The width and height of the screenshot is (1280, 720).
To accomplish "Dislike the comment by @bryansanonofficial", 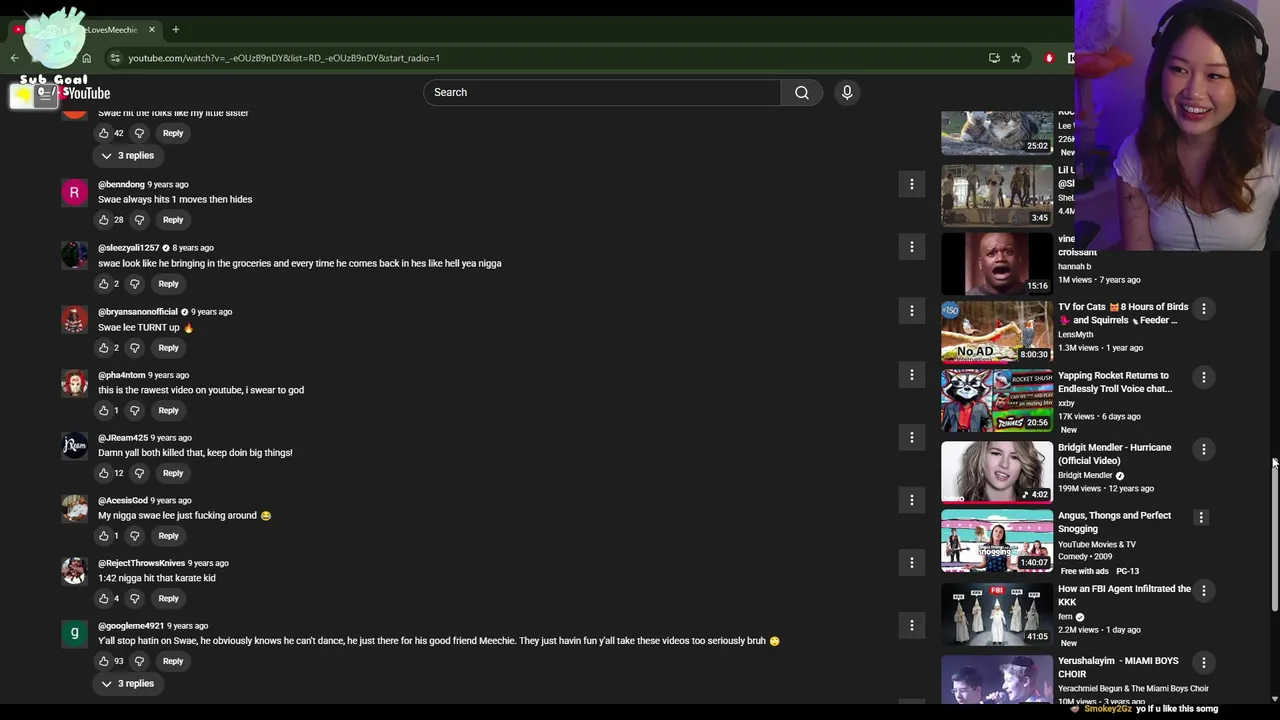I will [135, 348].
